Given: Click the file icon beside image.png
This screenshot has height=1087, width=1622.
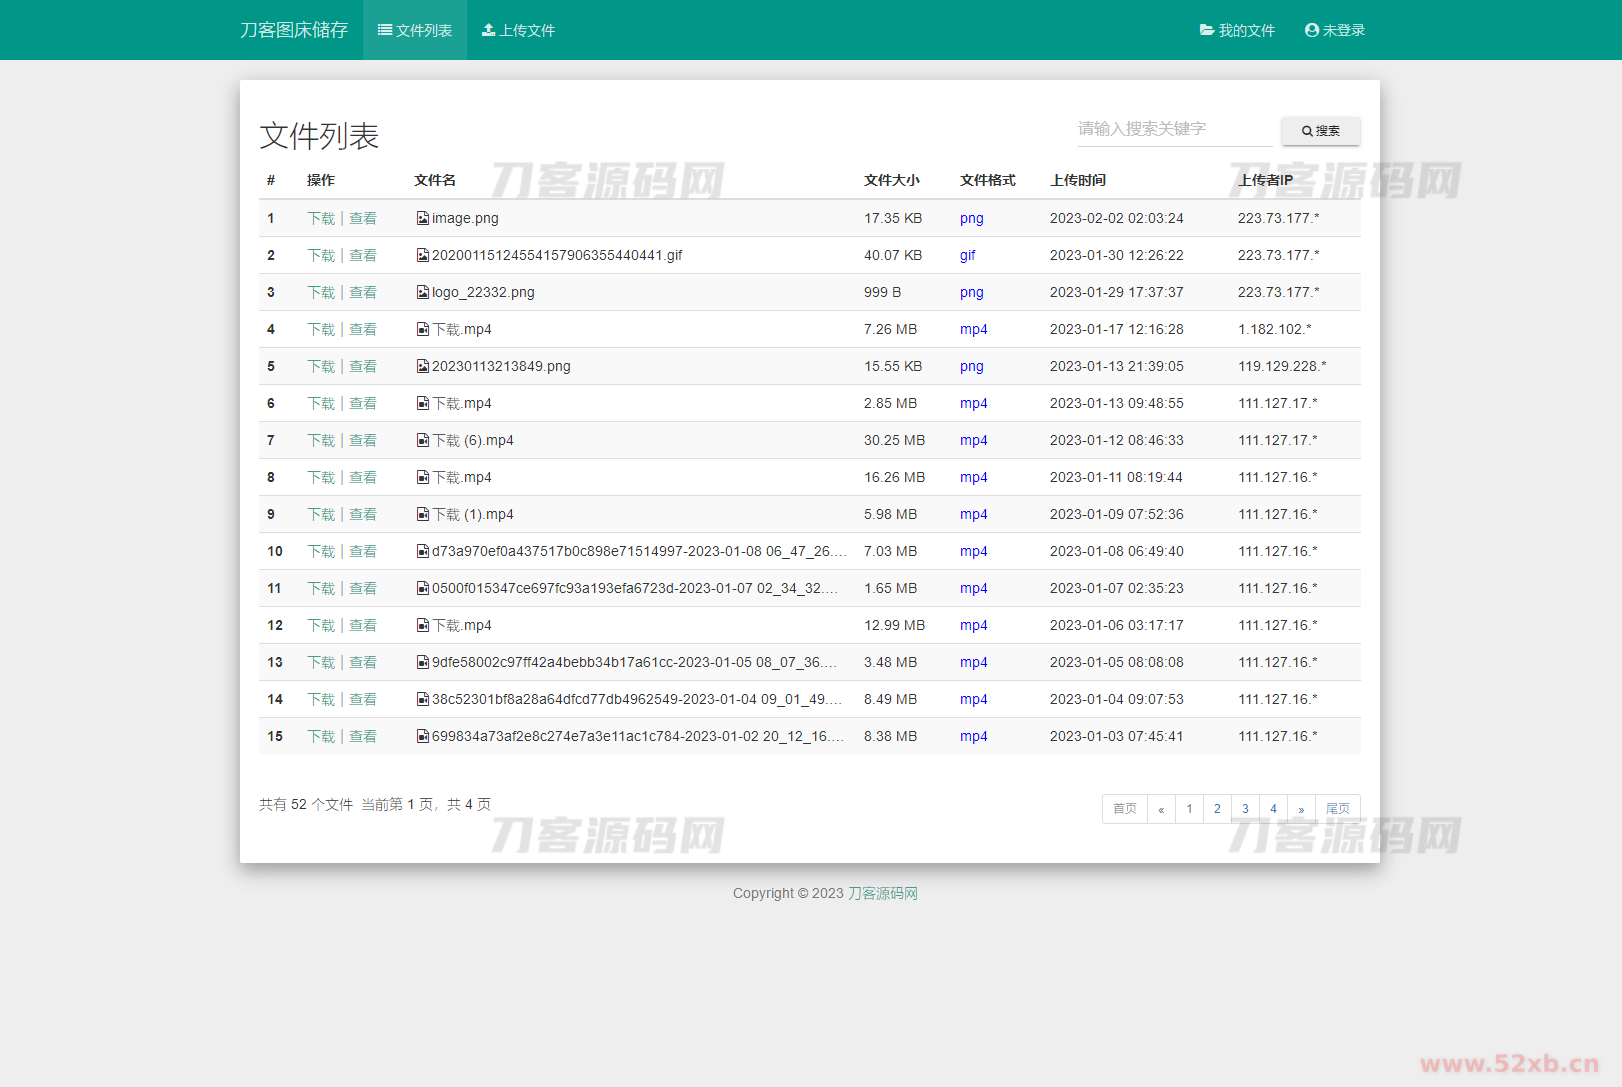Looking at the screenshot, I should pos(422,218).
